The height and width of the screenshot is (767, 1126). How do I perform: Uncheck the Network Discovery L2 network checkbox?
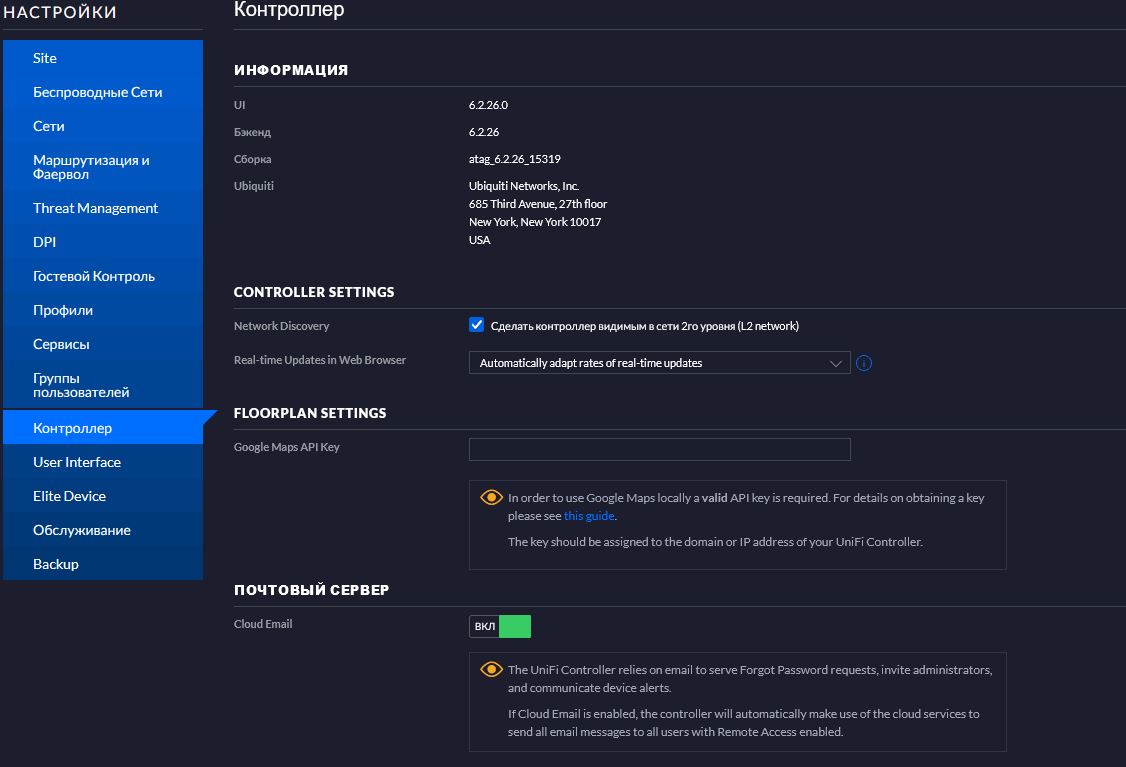[x=476, y=325]
